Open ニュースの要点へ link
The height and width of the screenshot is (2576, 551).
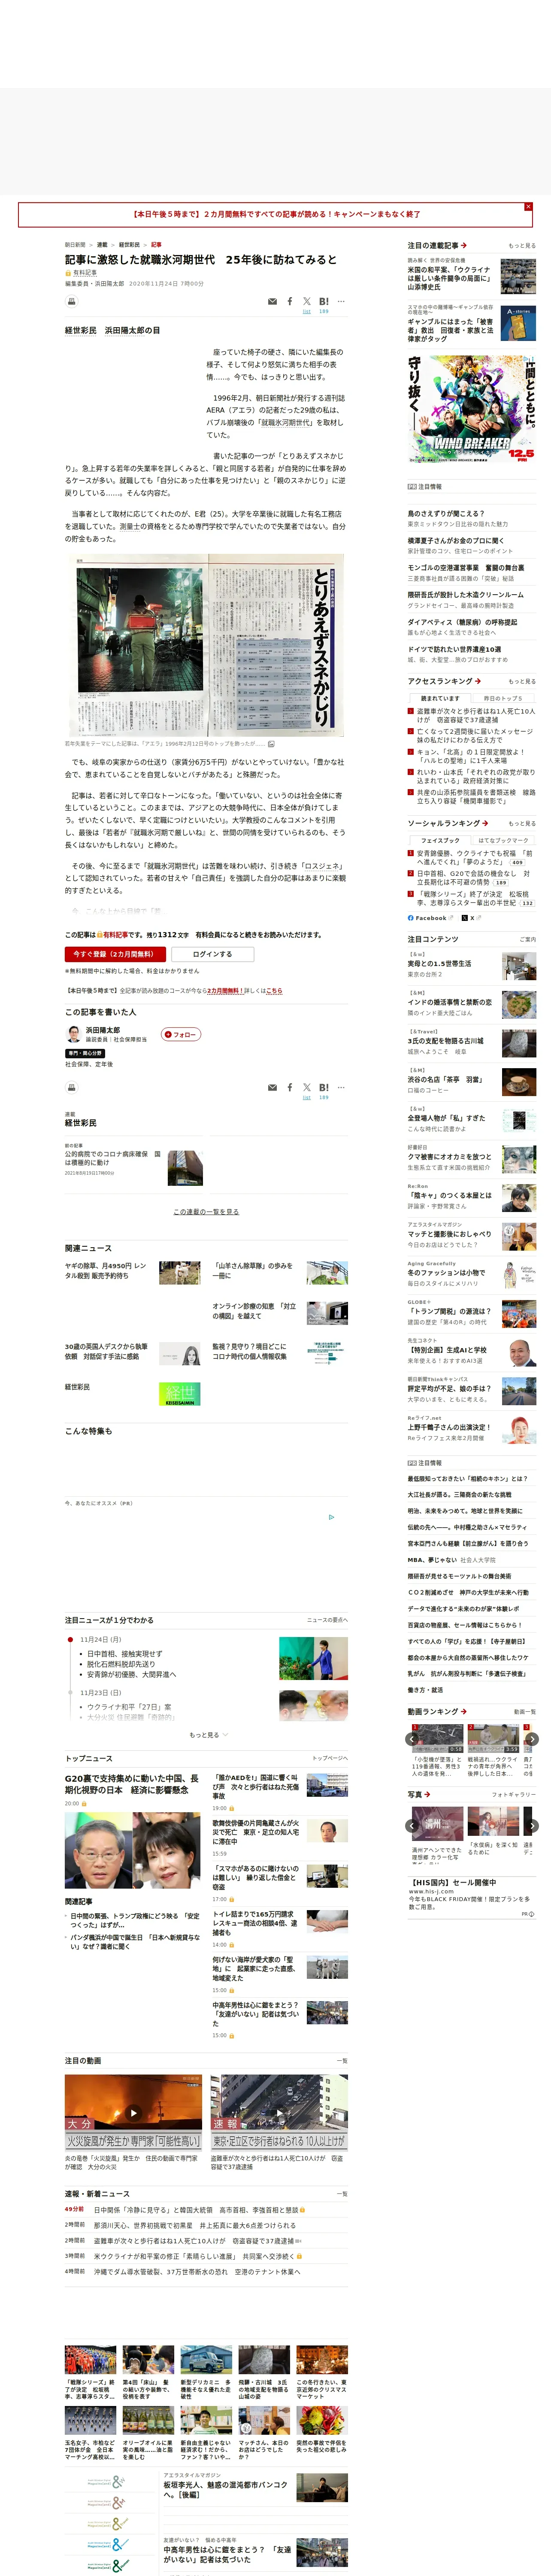coord(327,1619)
